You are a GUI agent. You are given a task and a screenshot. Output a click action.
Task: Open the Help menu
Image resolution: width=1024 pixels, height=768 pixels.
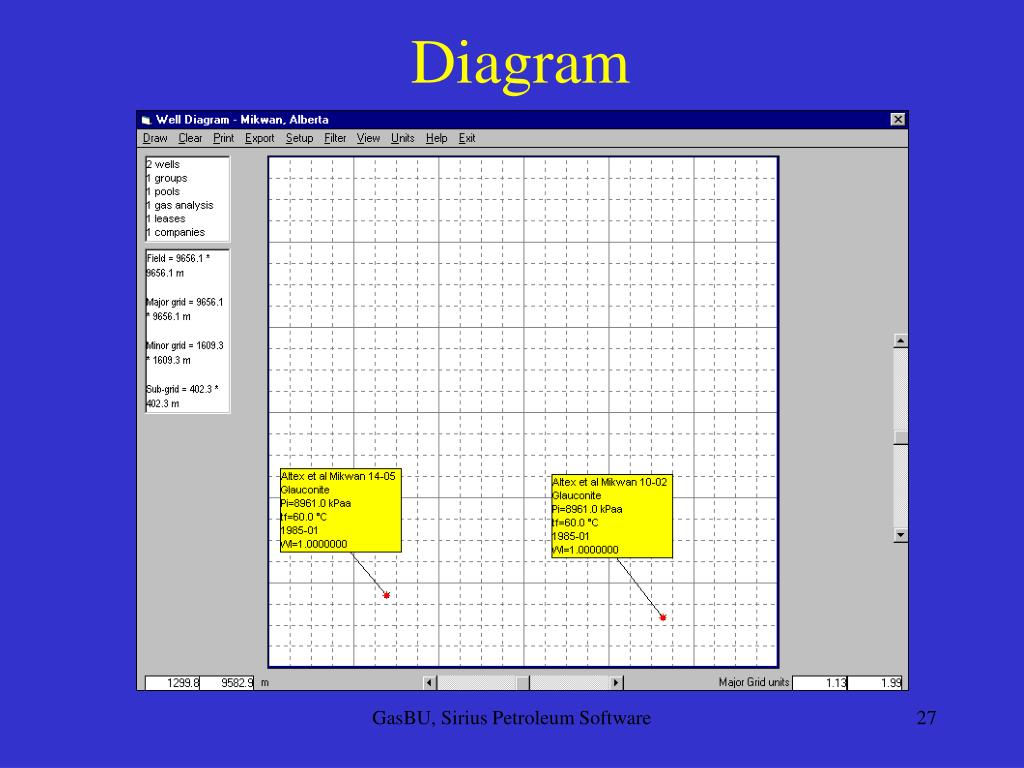436,138
